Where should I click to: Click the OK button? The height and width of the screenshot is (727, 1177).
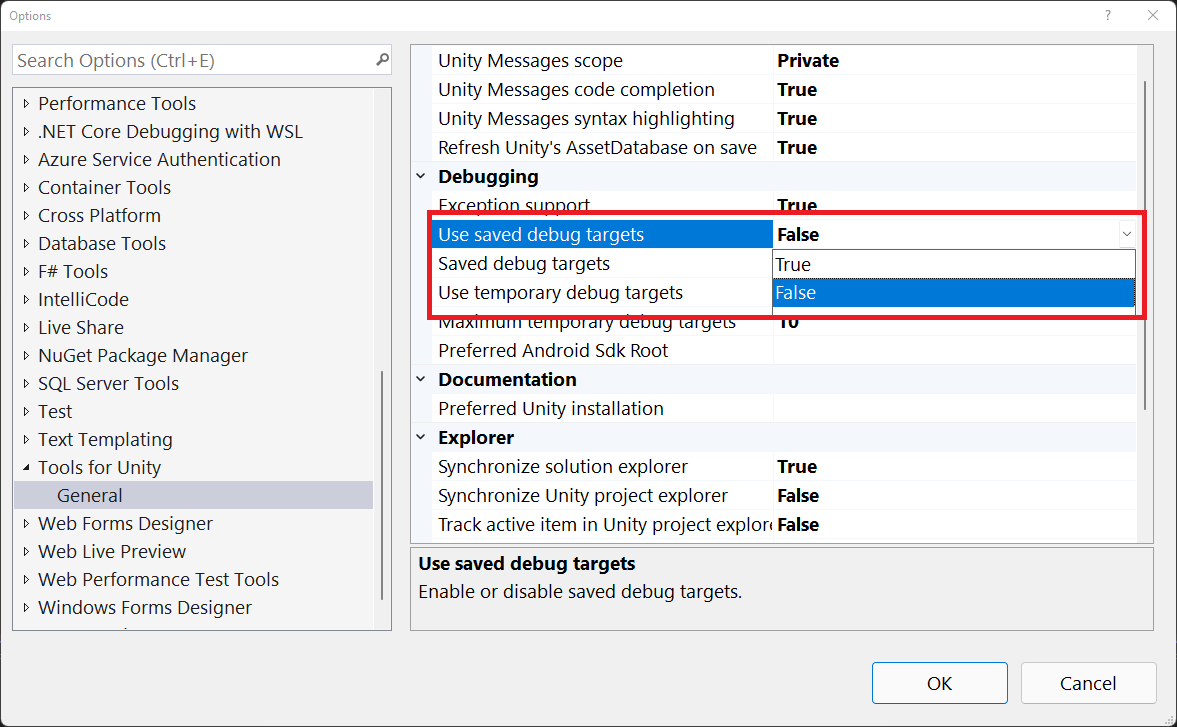(939, 683)
